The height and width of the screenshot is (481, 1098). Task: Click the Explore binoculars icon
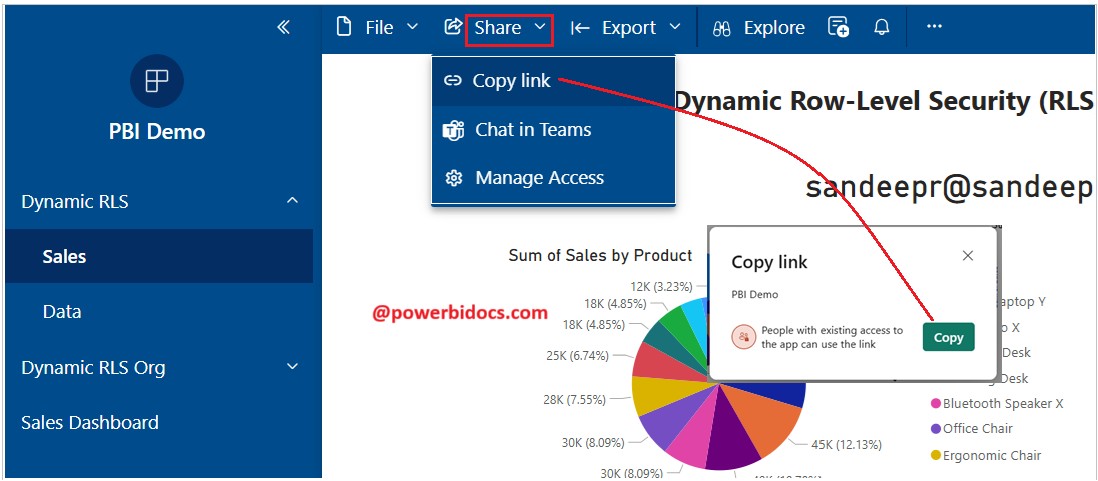click(722, 28)
